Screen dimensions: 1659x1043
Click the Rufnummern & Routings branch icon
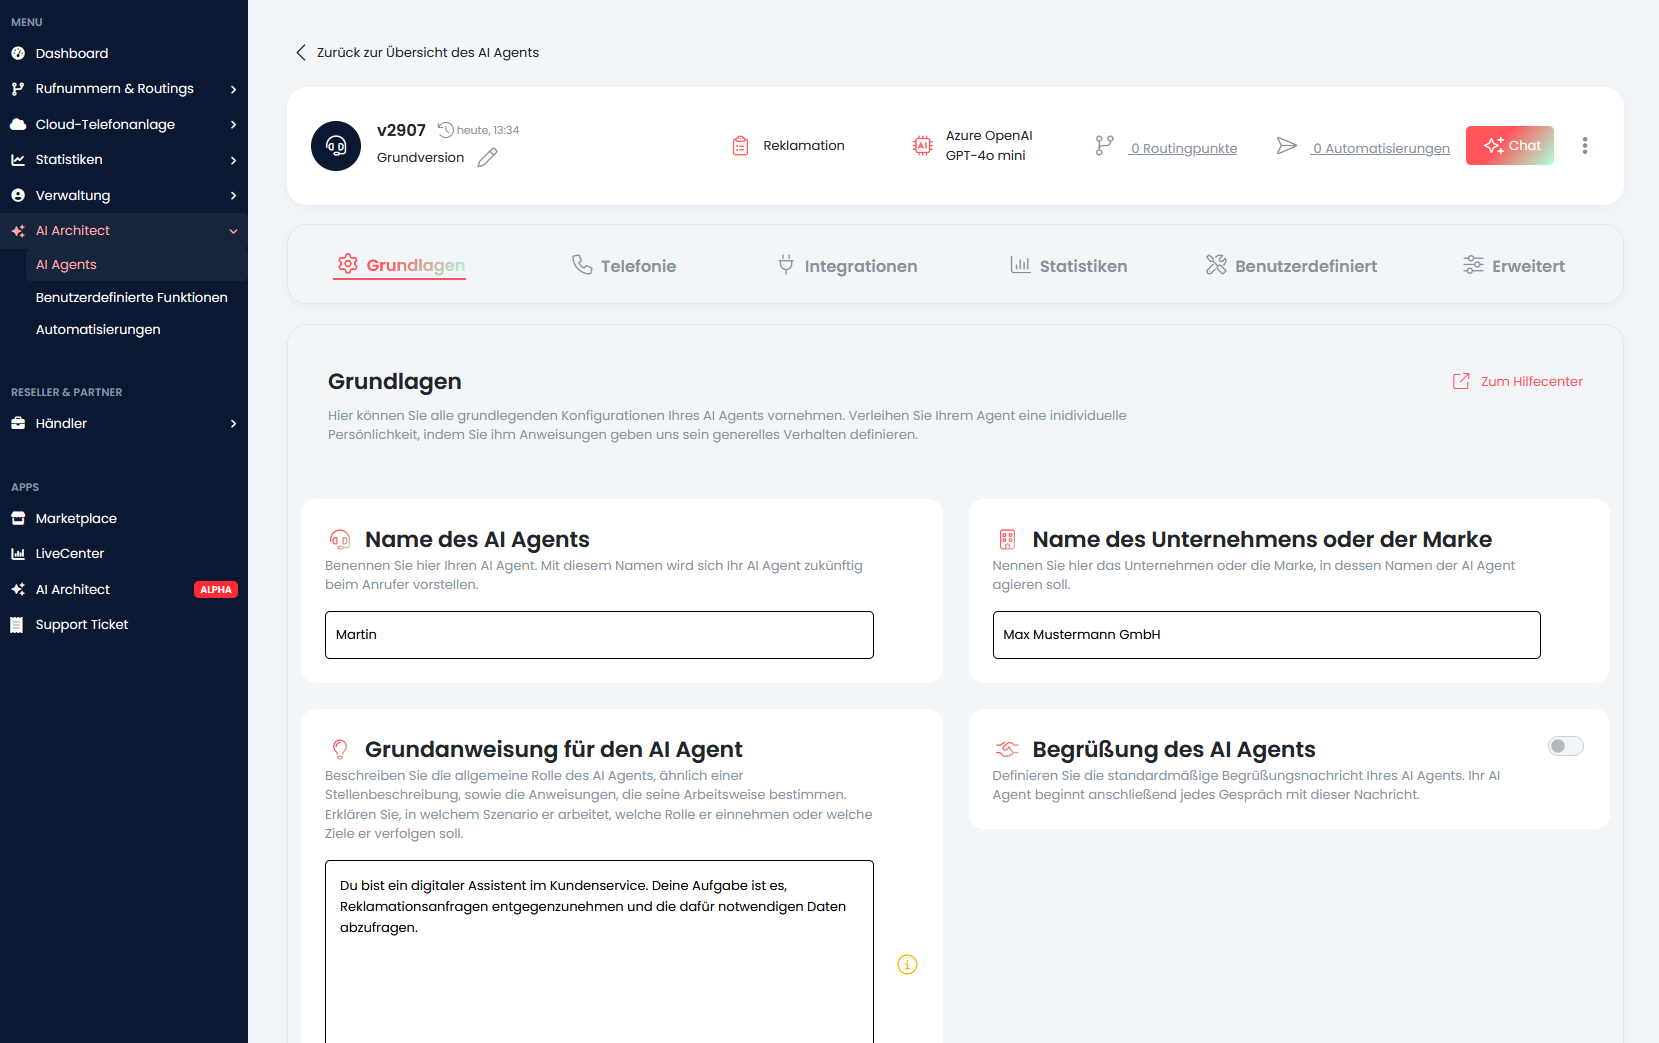(18, 89)
